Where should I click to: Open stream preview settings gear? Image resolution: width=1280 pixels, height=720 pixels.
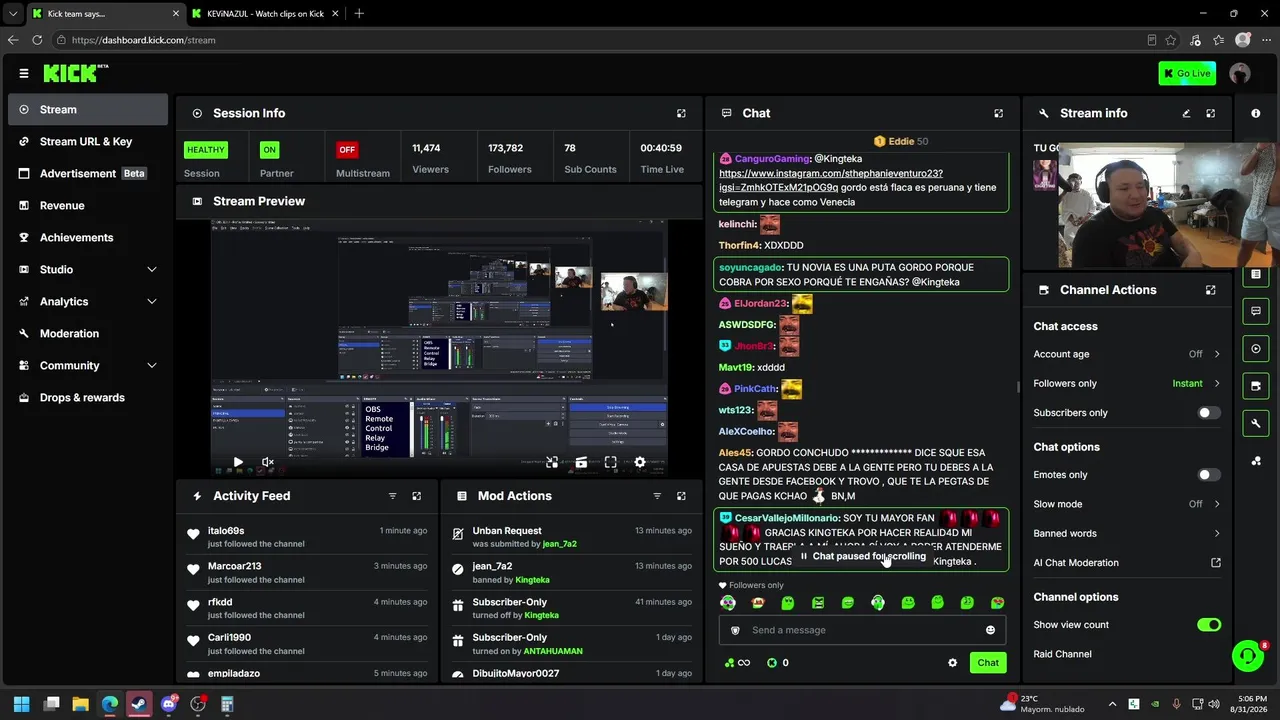(x=640, y=463)
